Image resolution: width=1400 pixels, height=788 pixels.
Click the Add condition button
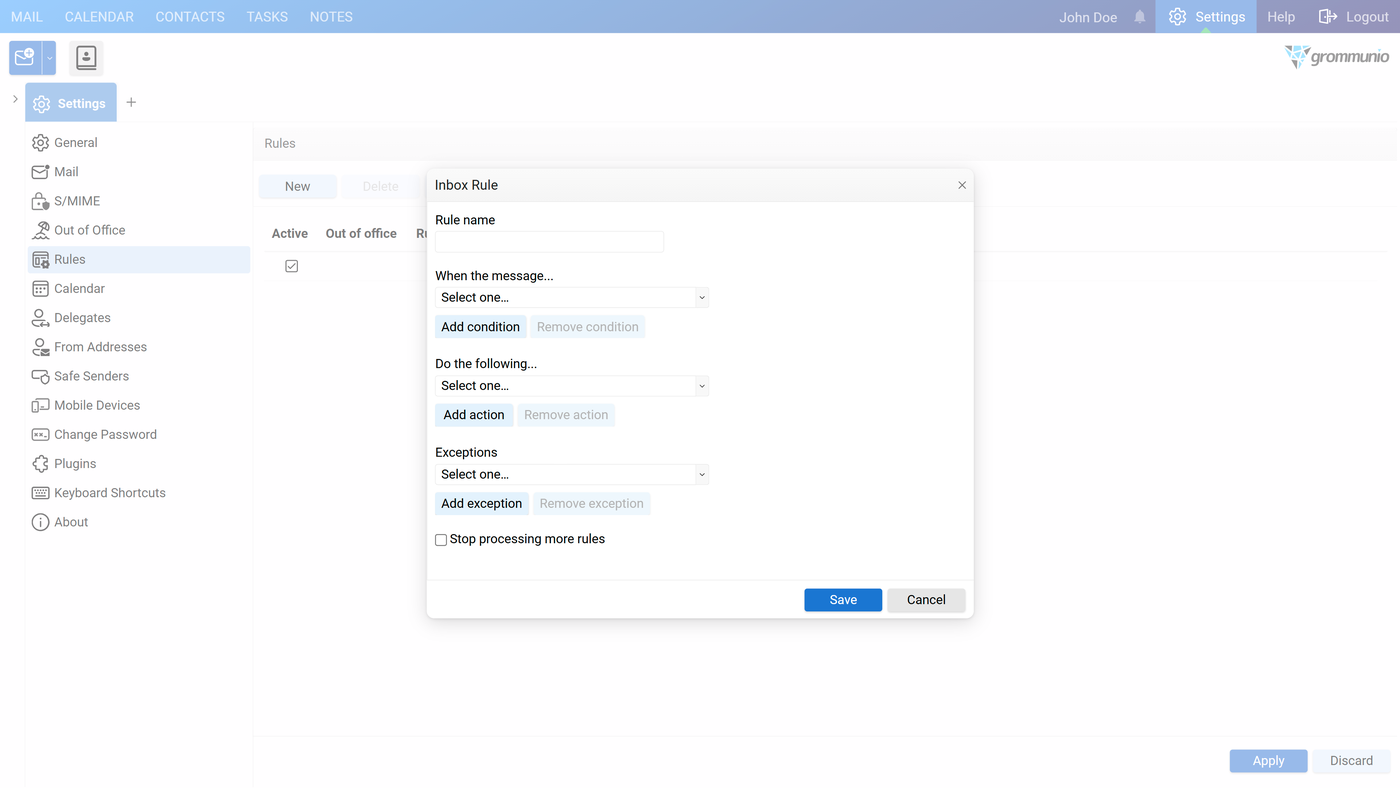[481, 327]
